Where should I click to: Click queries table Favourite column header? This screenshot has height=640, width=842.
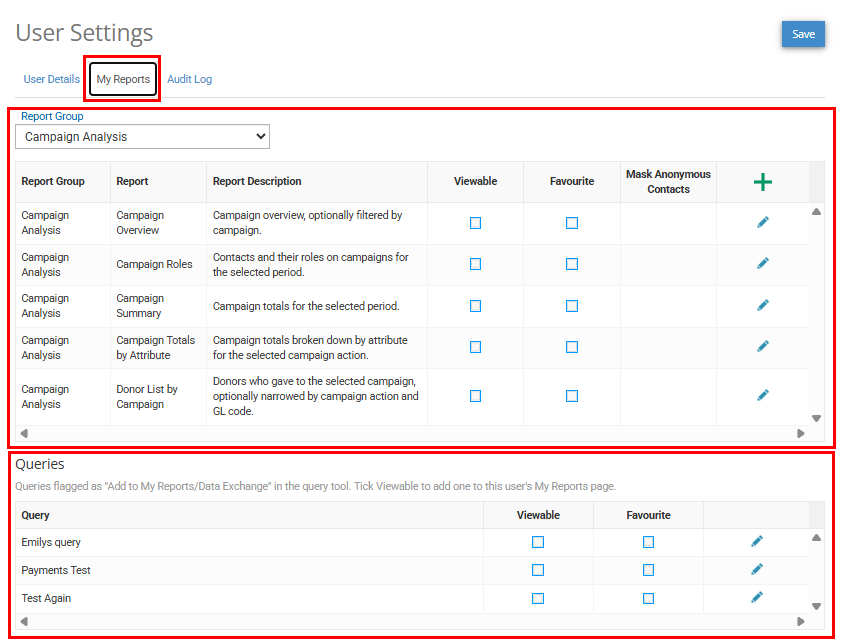click(x=648, y=515)
